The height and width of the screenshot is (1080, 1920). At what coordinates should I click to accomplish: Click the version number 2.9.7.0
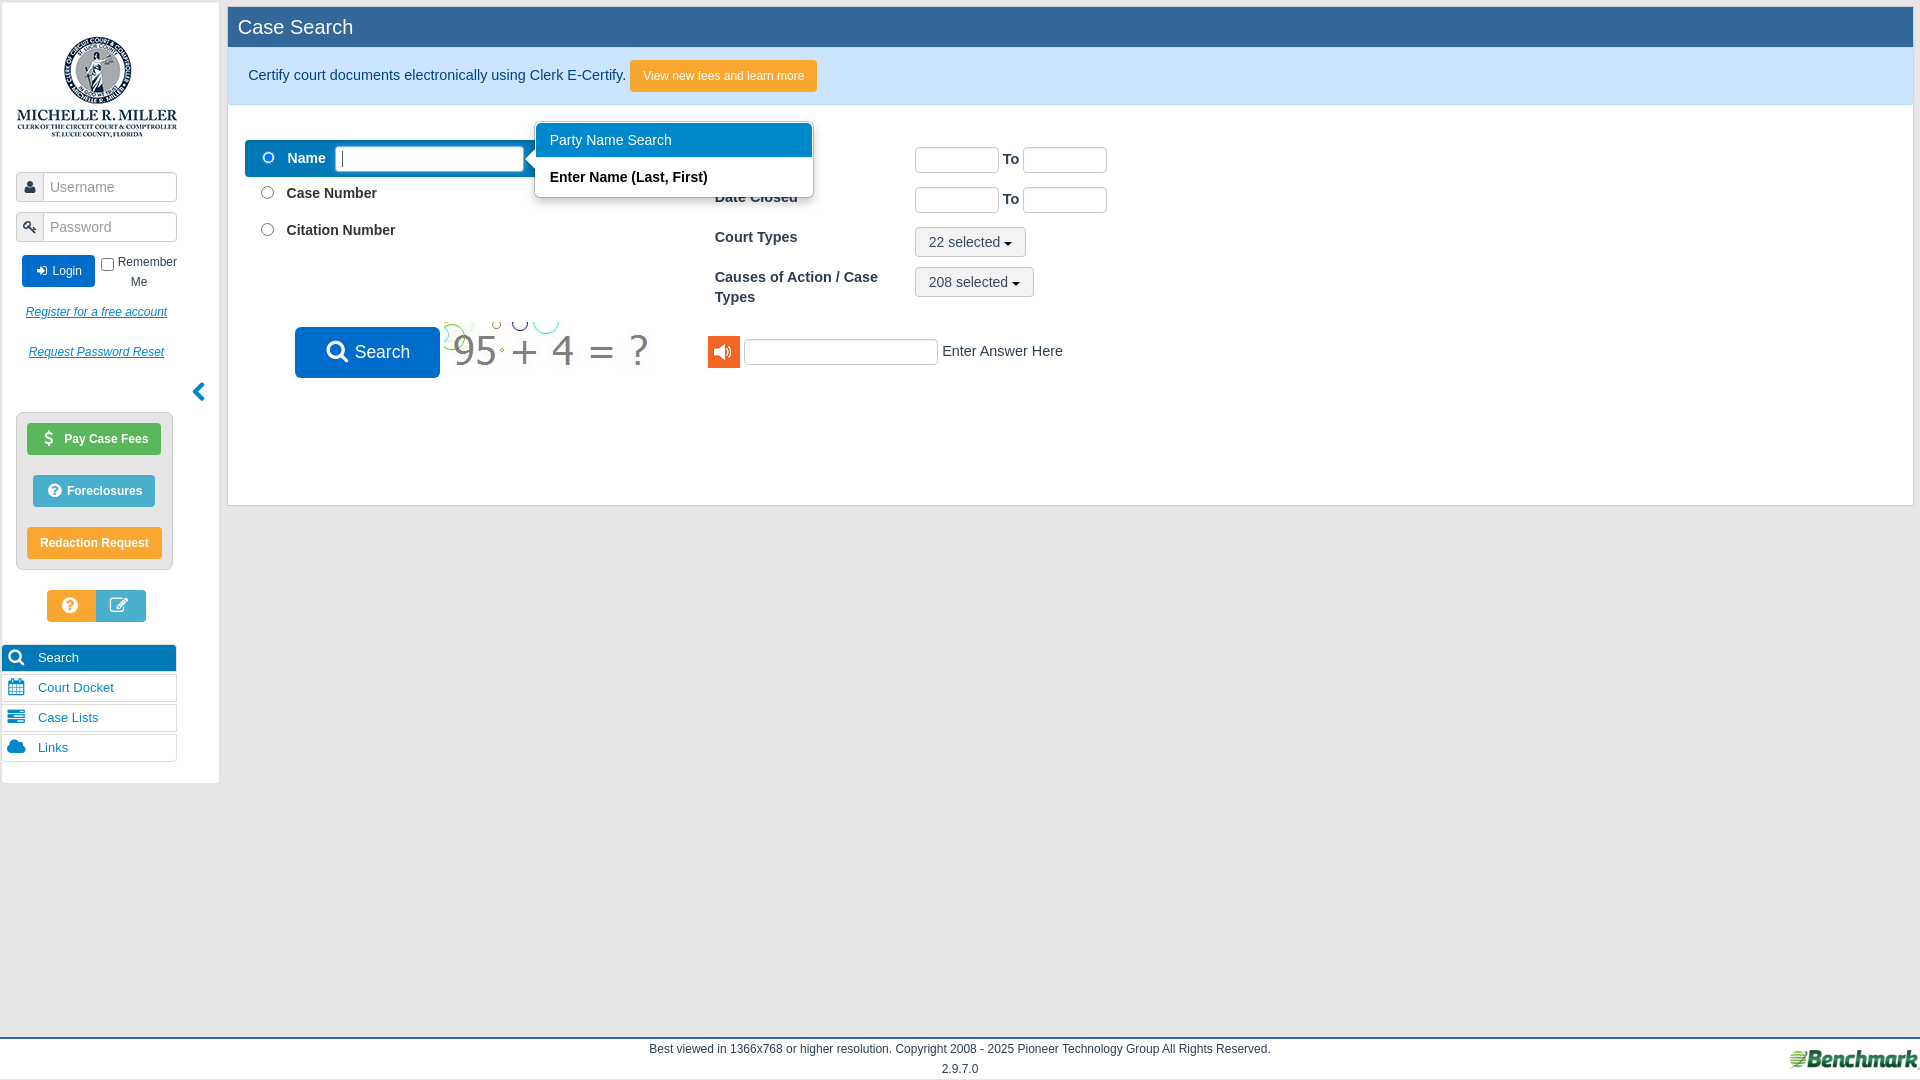pos(960,1069)
